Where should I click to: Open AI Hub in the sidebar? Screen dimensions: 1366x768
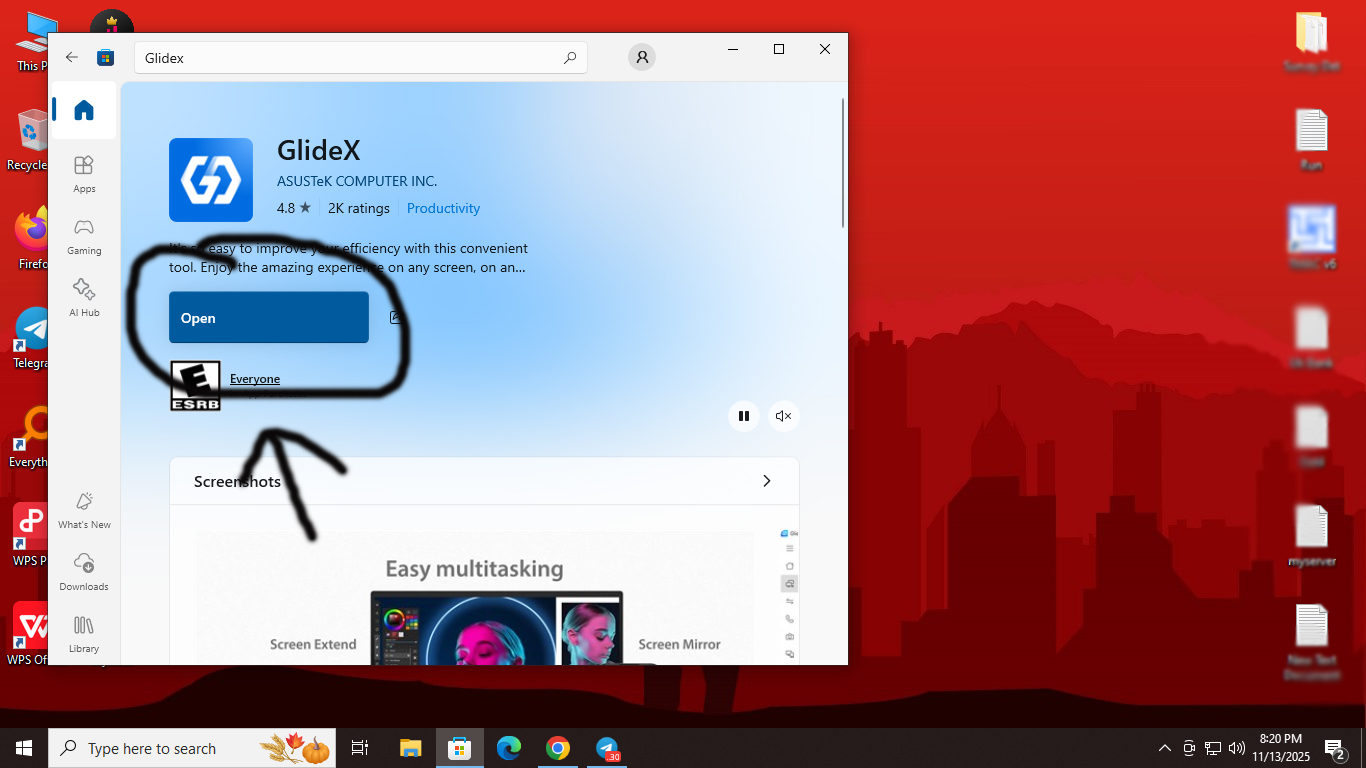[84, 298]
